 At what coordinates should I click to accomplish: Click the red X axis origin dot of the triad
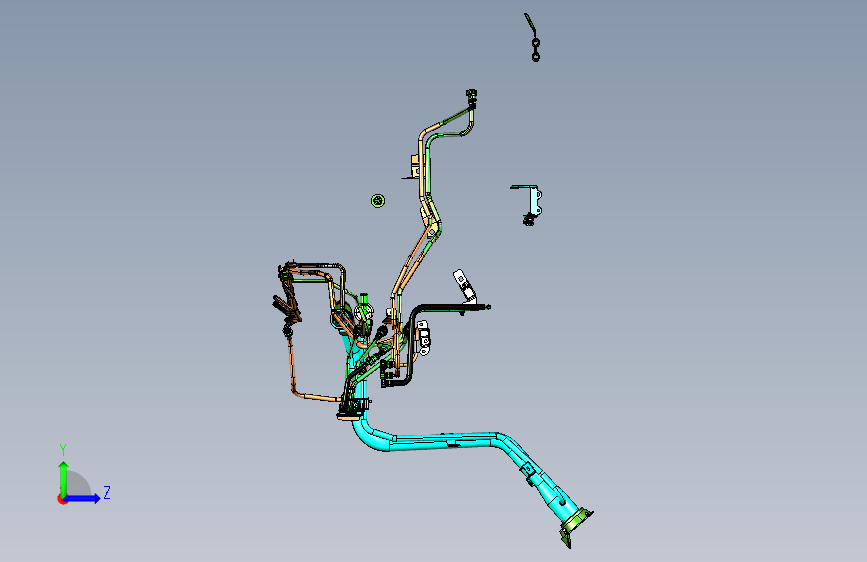[x=62, y=499]
